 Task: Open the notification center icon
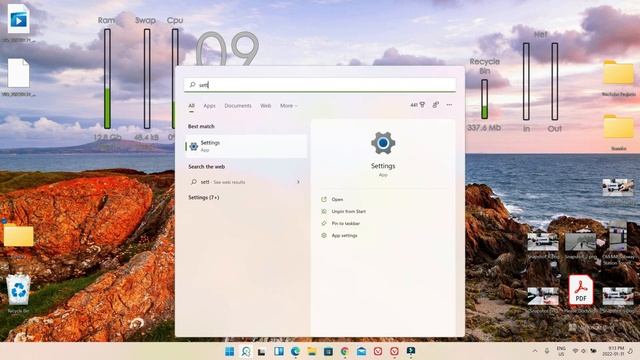(x=631, y=351)
